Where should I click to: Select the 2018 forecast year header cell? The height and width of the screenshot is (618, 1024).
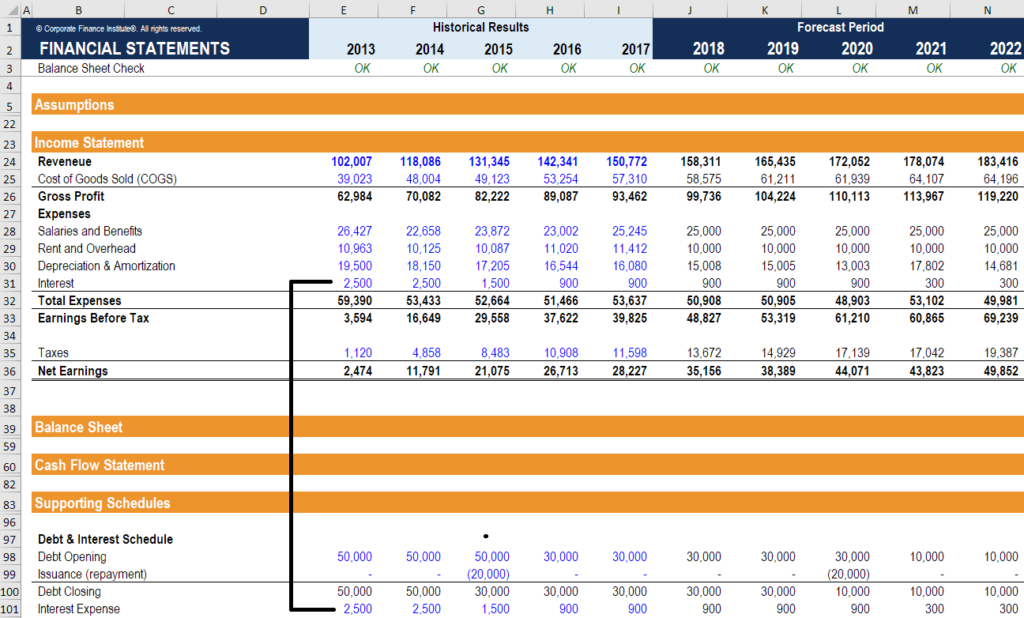pos(708,47)
